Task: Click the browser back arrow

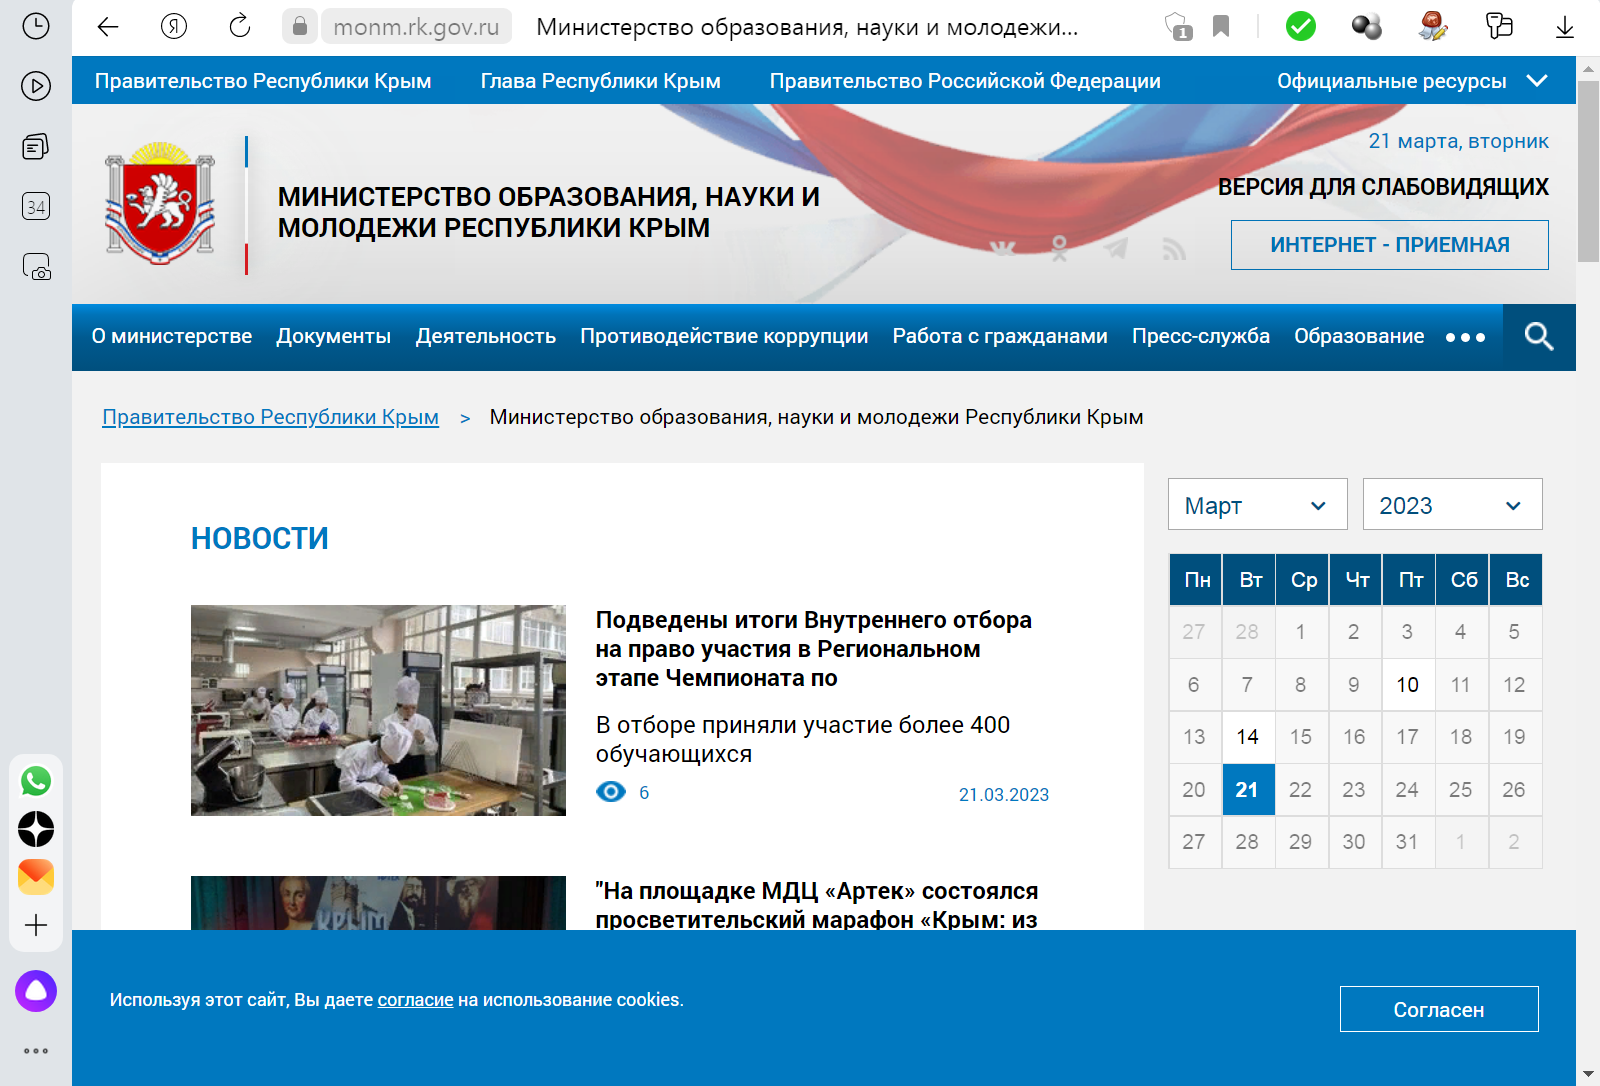Action: pos(108,27)
